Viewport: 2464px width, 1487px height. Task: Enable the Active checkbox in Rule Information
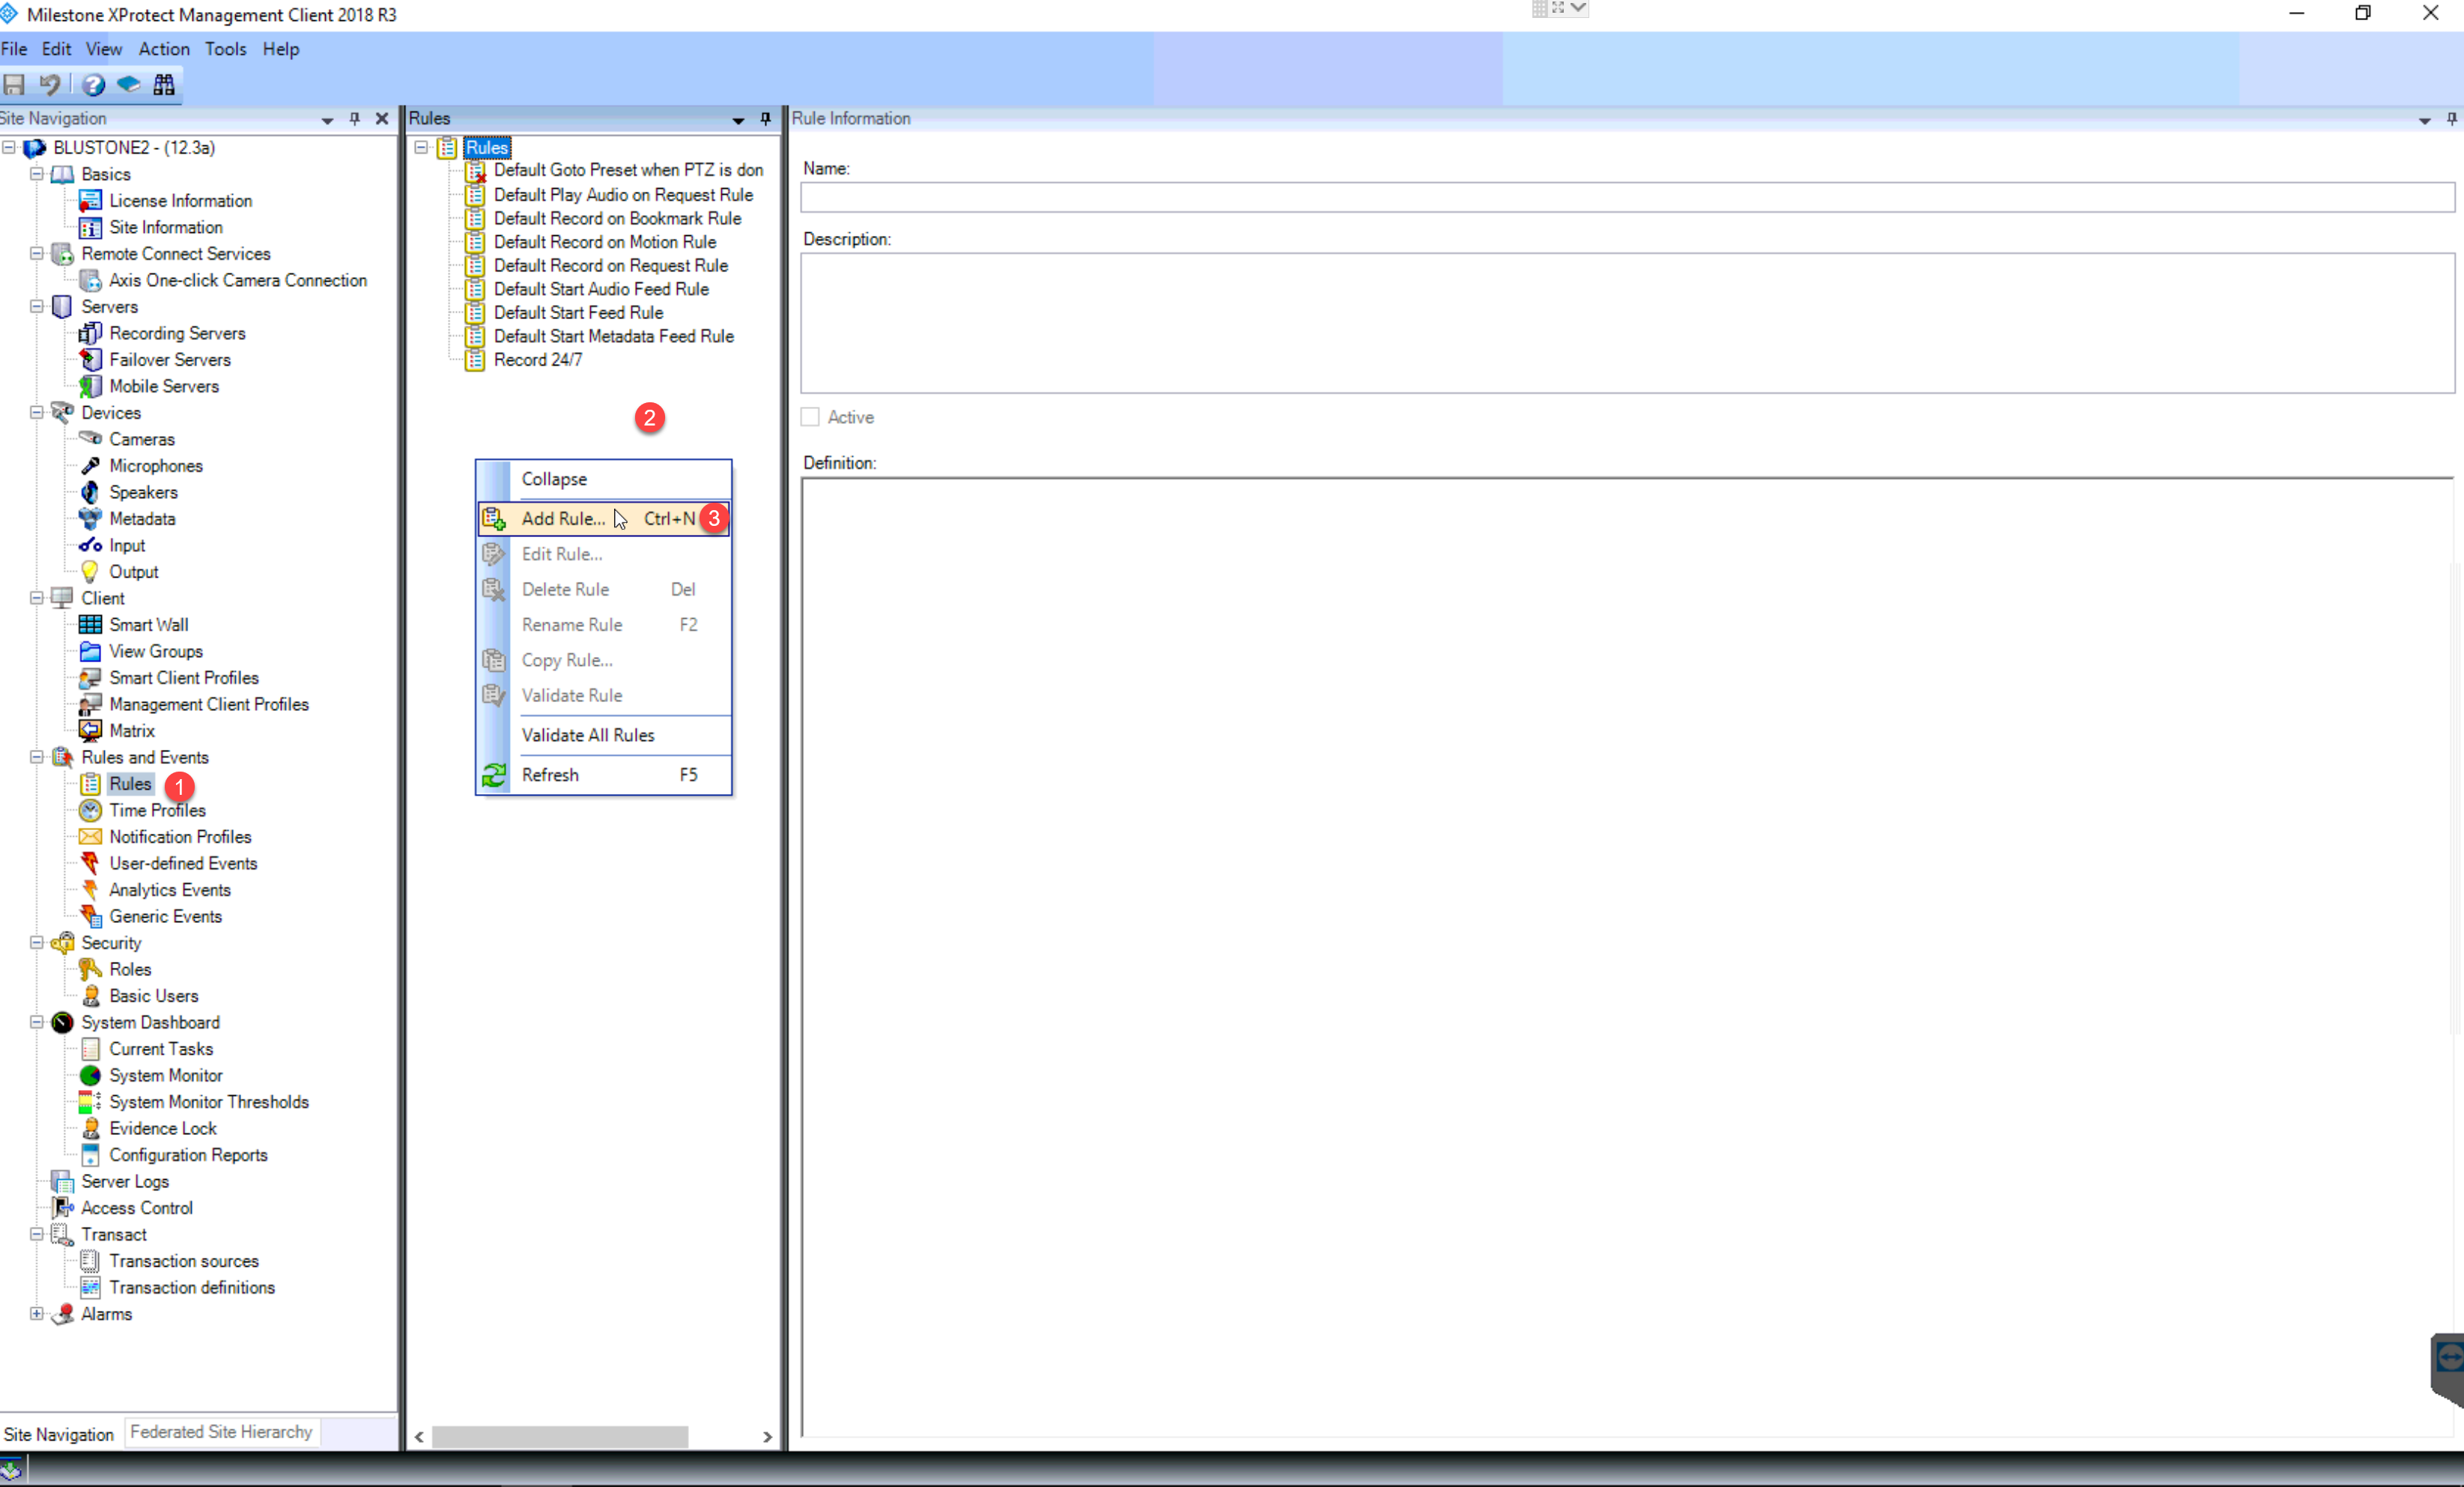click(x=809, y=417)
